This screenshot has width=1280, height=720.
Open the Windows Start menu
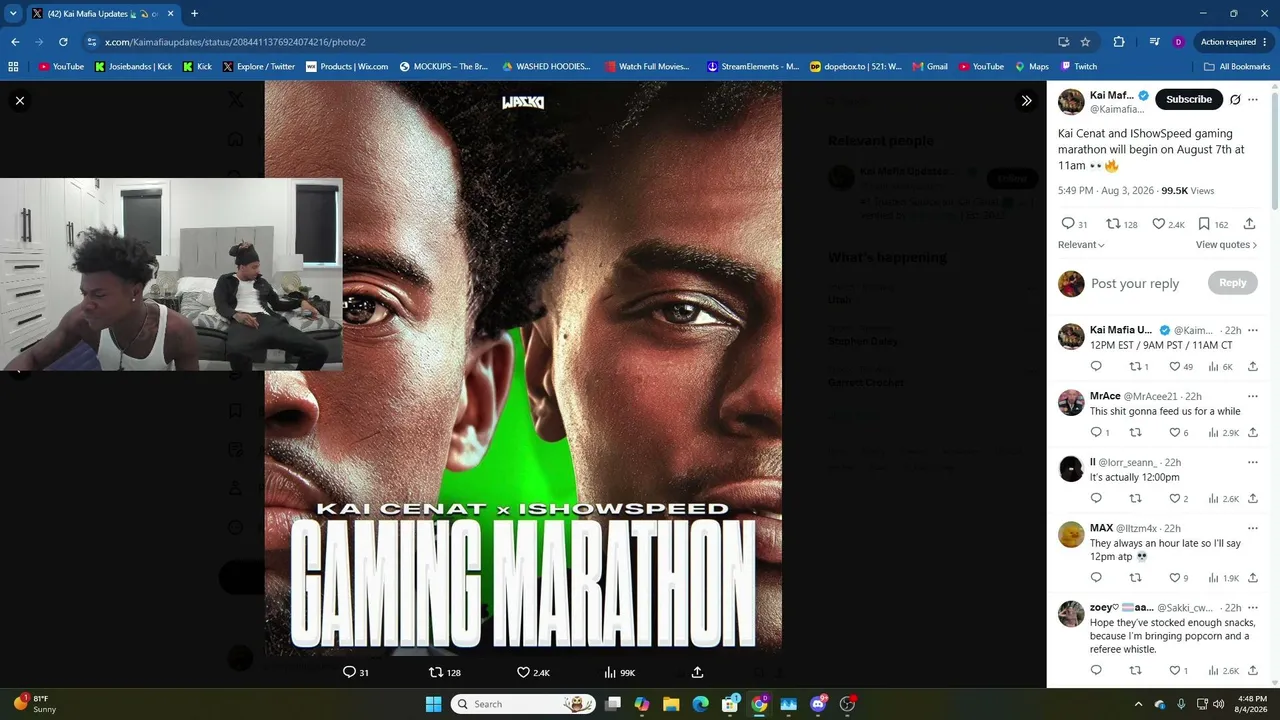click(x=433, y=704)
